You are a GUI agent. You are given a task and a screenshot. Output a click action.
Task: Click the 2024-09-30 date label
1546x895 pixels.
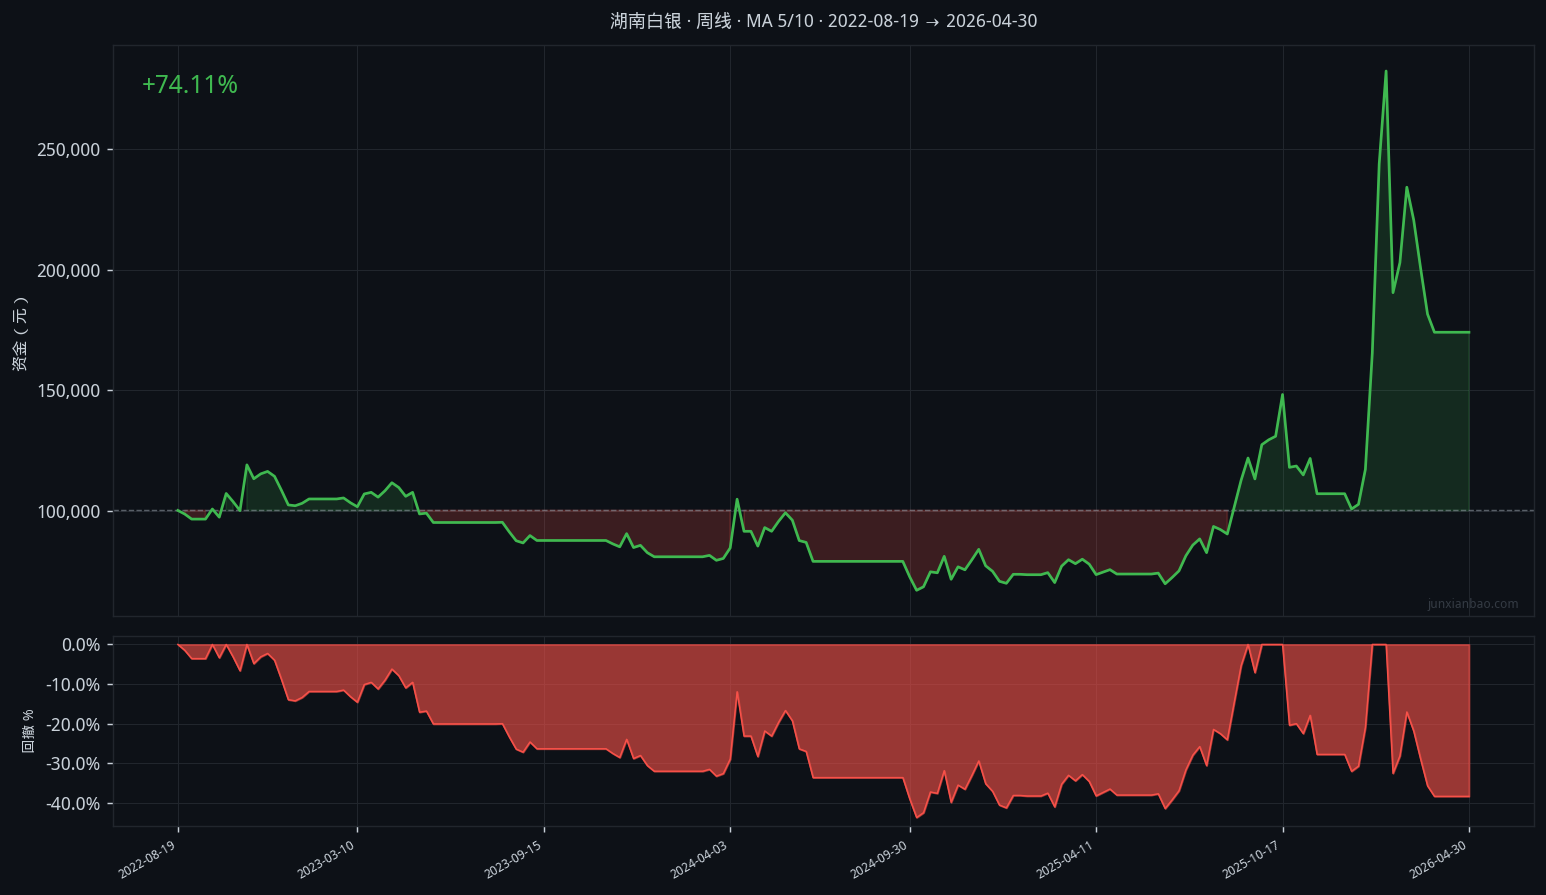pyautogui.click(x=879, y=860)
